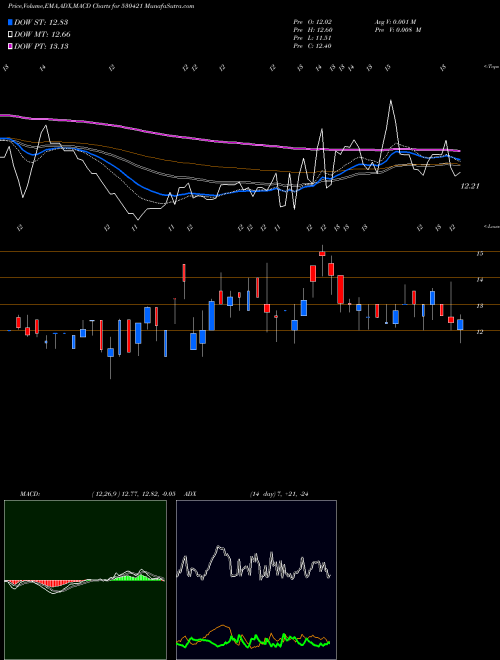500x660 pixels.
Task: Click the blue DOW ST legend swatch
Action: tap(10, 22)
